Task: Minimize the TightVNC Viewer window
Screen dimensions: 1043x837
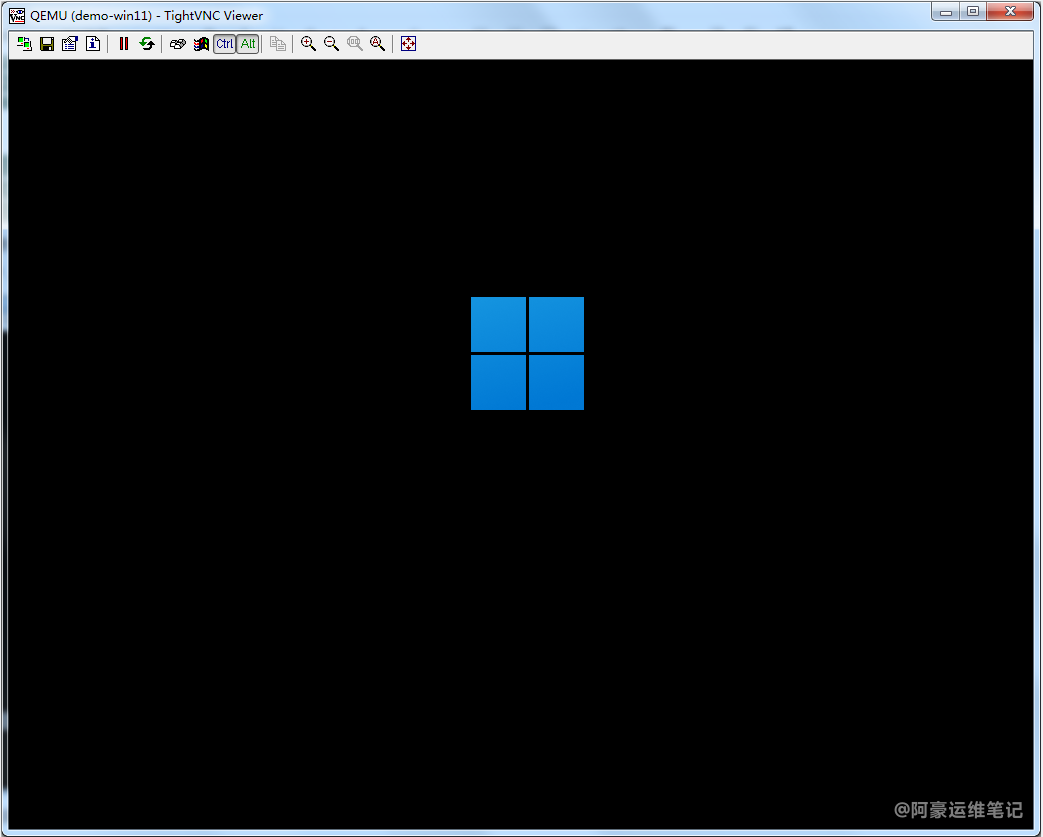Action: tap(946, 12)
